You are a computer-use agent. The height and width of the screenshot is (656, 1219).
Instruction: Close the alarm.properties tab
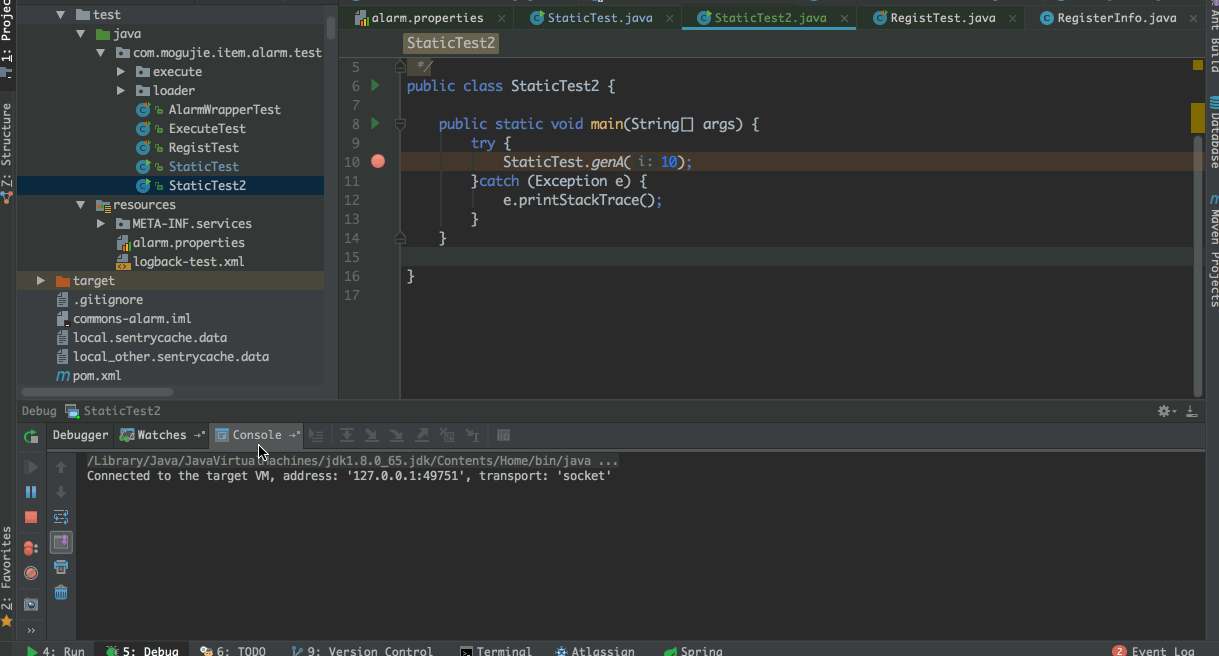(501, 18)
